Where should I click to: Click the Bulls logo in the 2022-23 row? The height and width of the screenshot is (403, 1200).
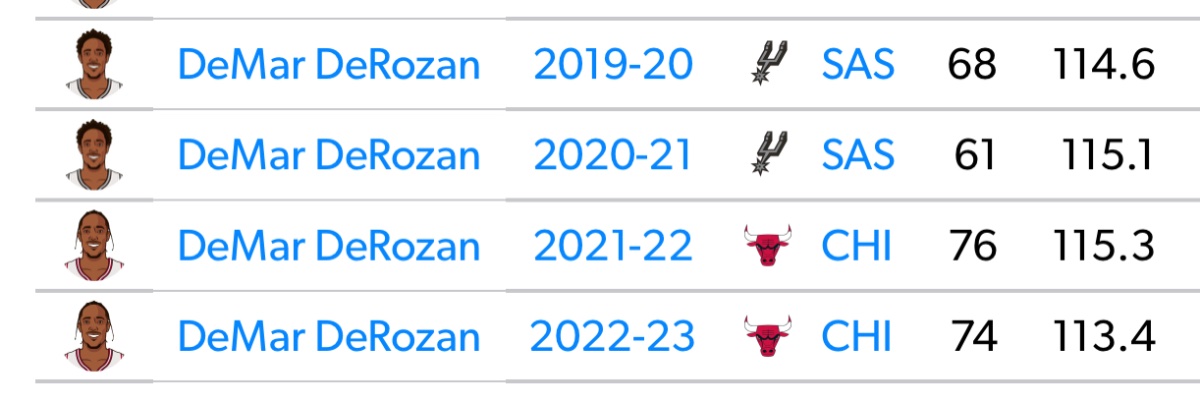[768, 337]
